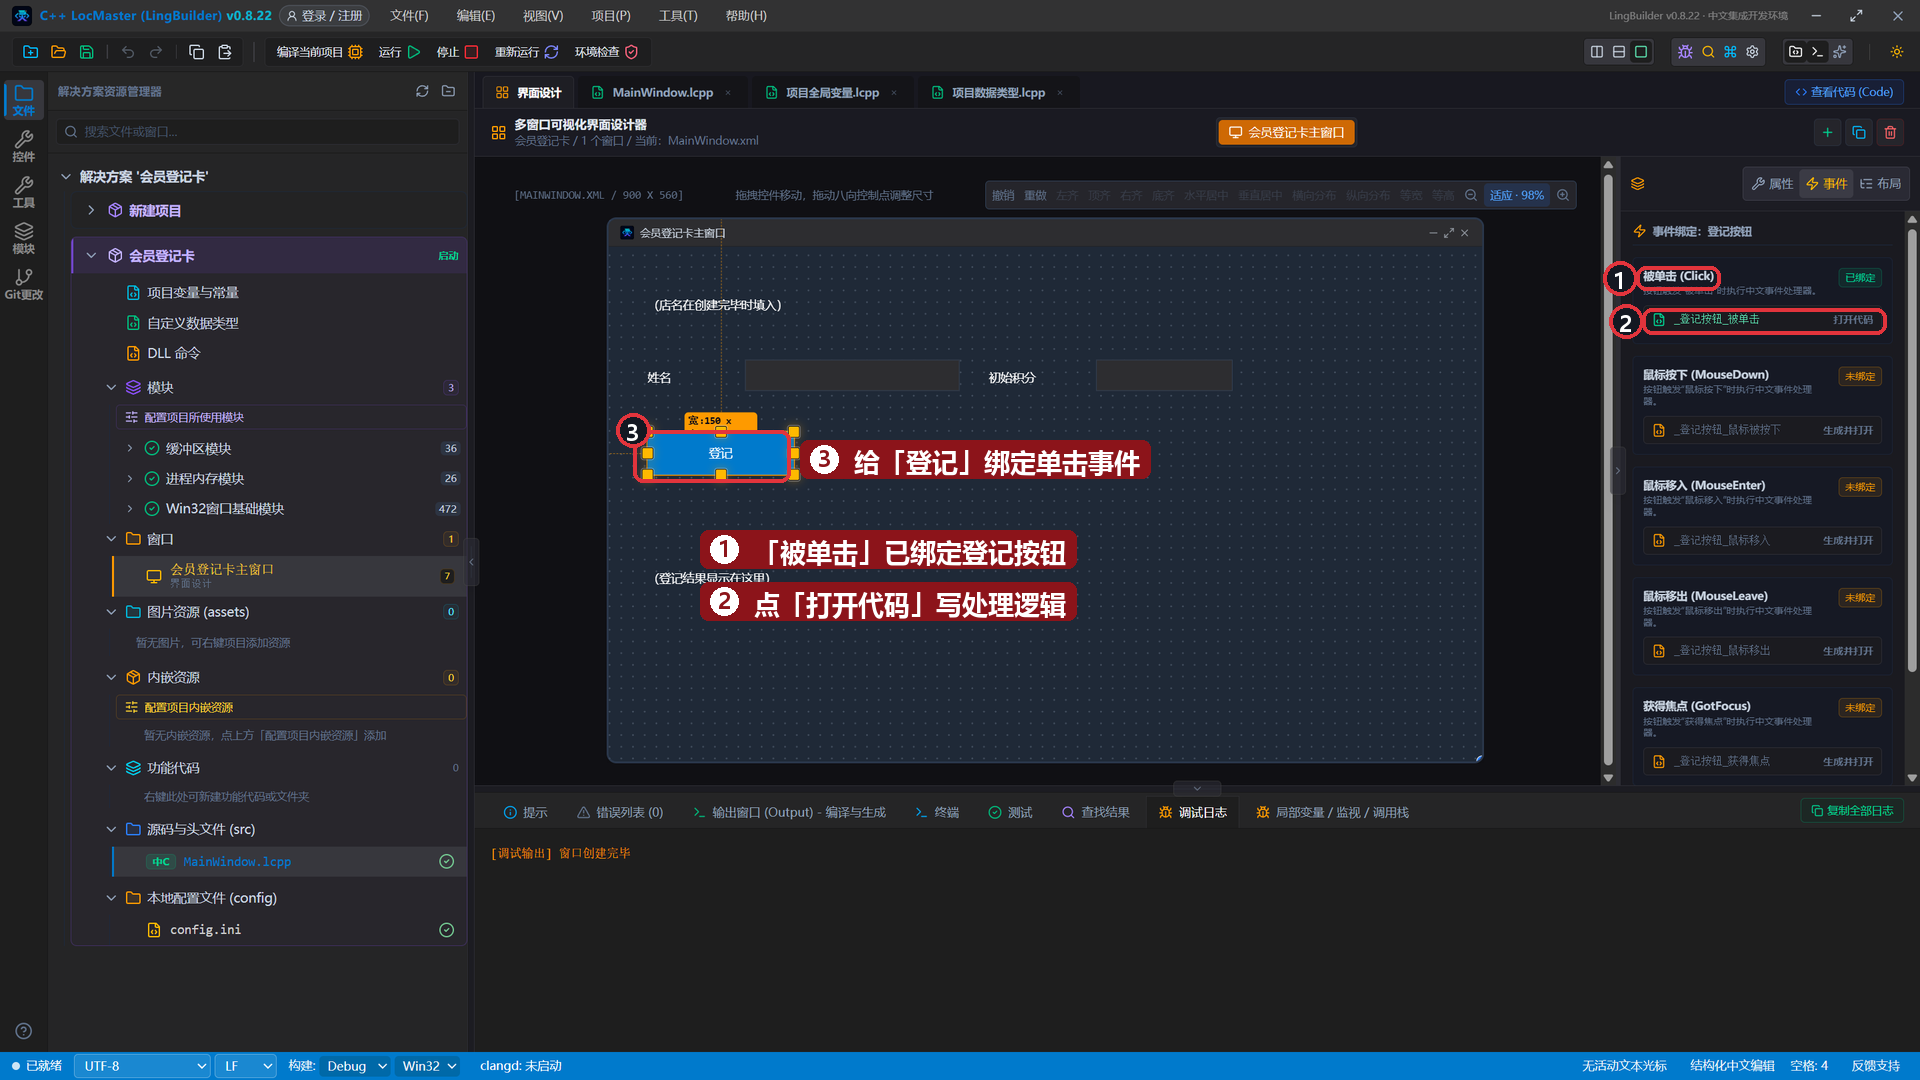Collapse the right properties panel handle
This screenshot has height=1080, width=1920.
point(1617,470)
